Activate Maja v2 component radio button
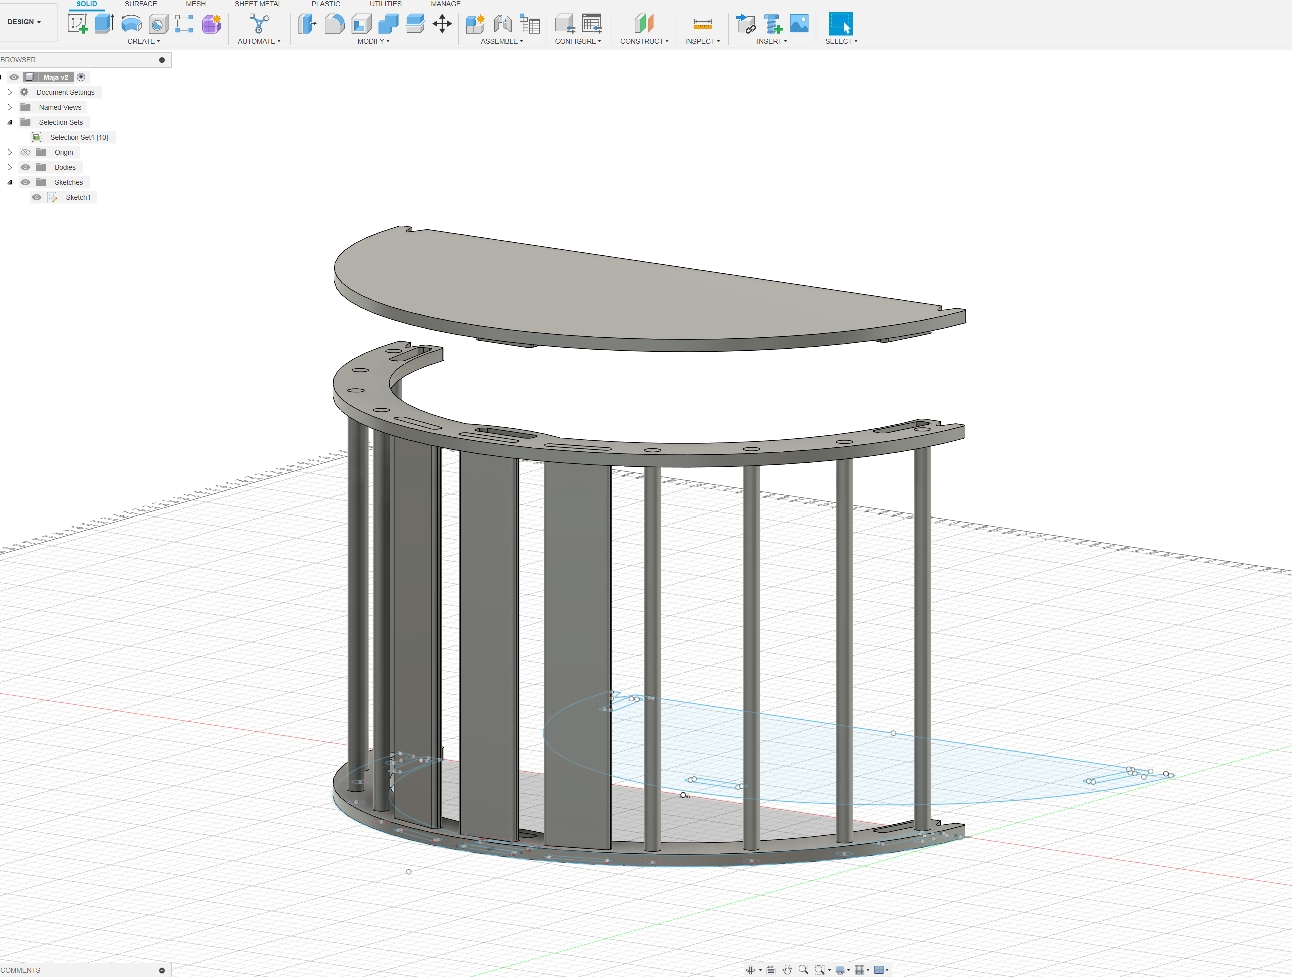 click(x=81, y=77)
